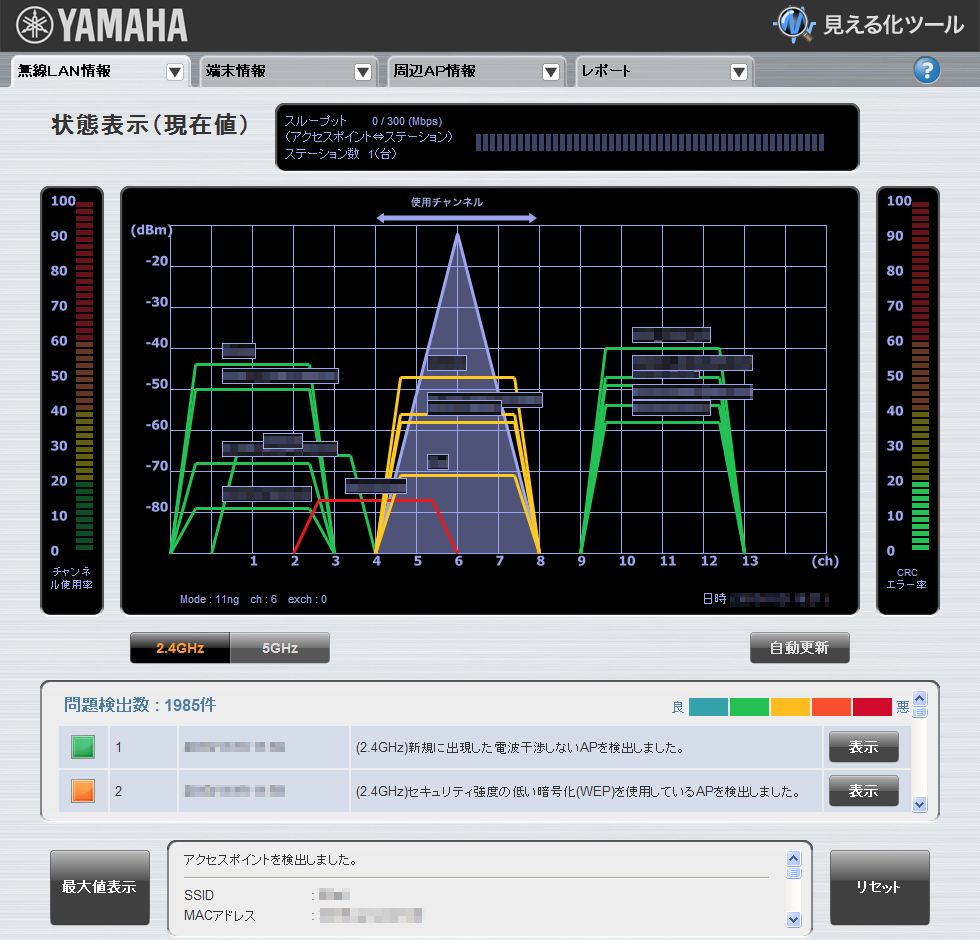Click green status icon for issue 1
This screenshot has width=980, height=940.
[83, 747]
